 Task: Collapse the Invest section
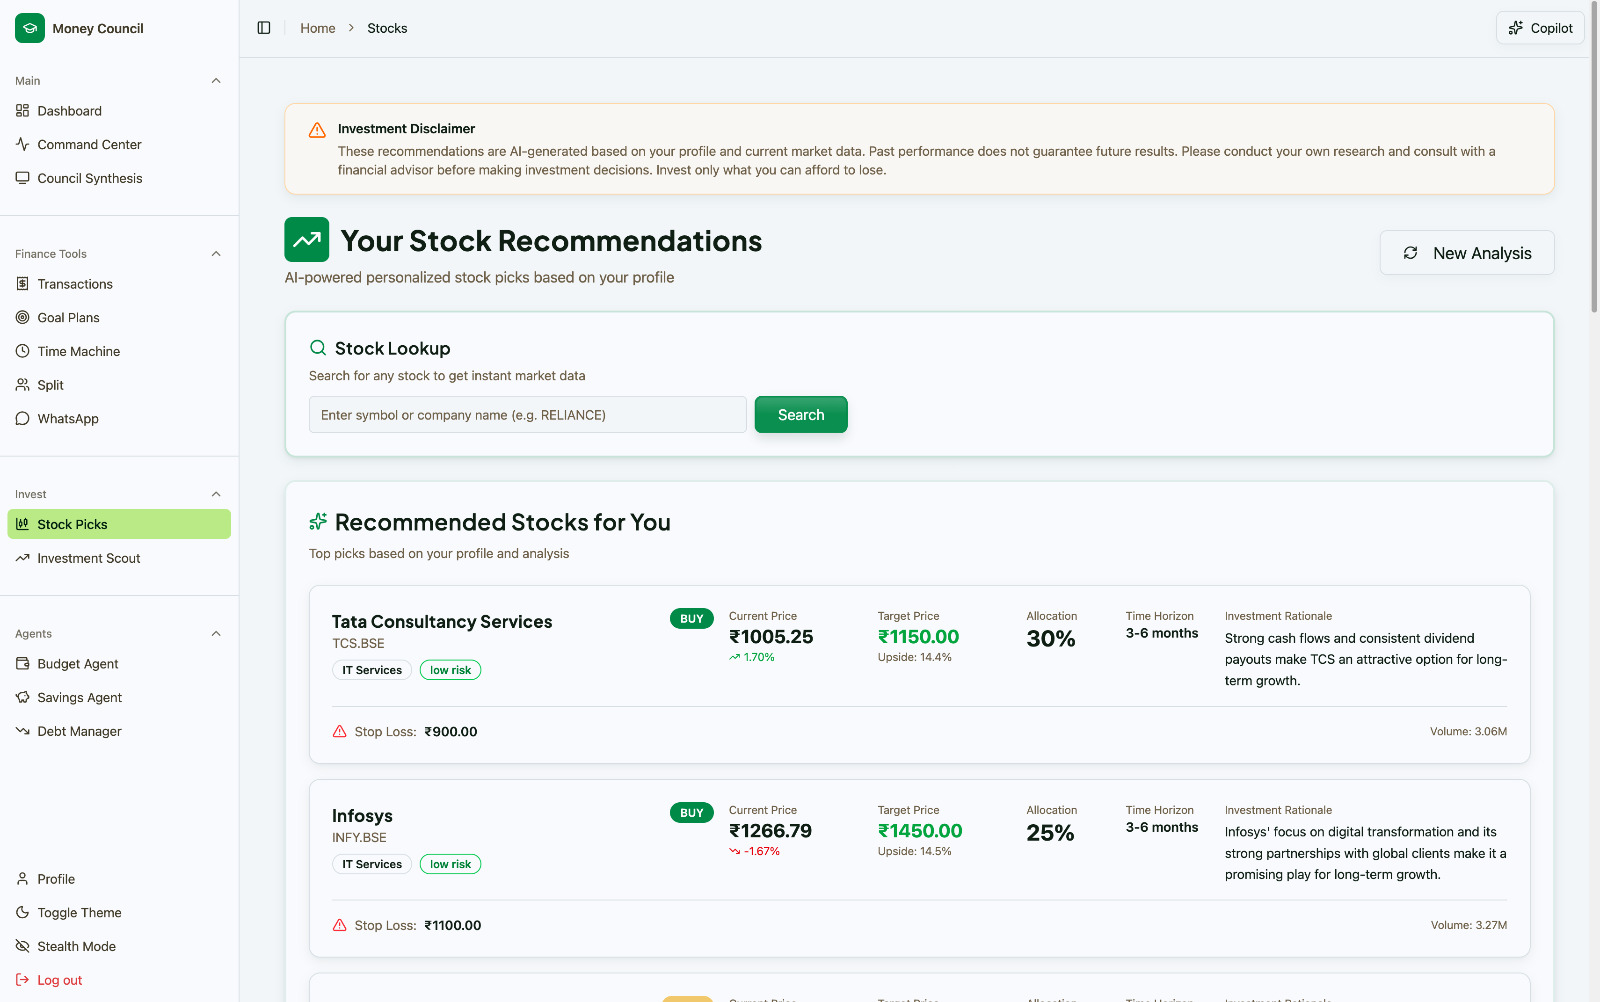tap(216, 494)
